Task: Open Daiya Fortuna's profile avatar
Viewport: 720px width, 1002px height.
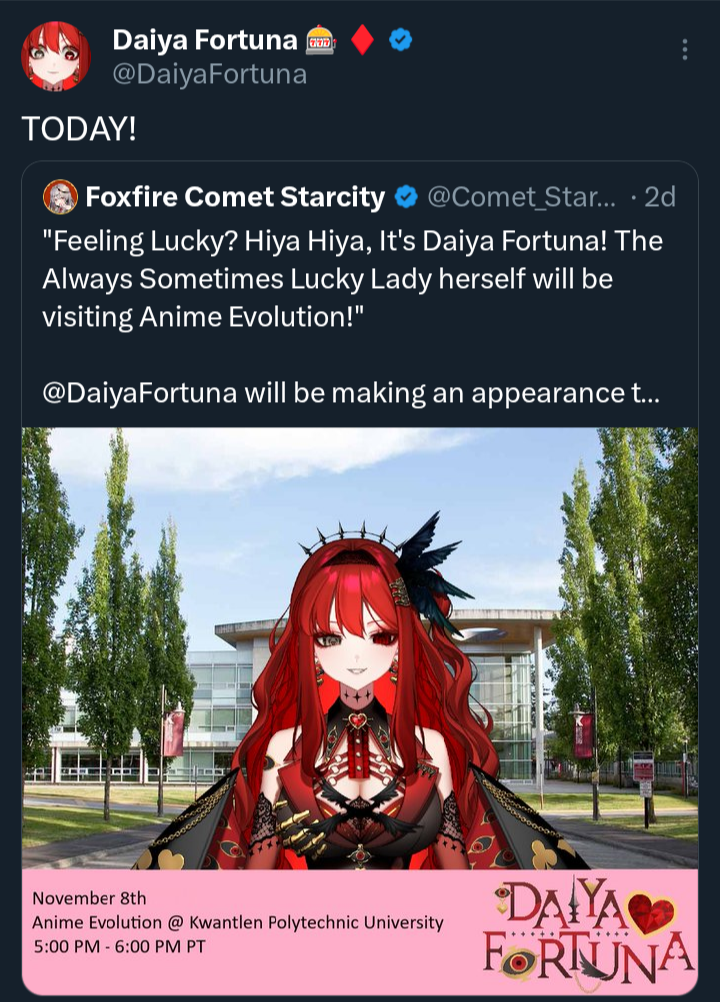Action: (56, 56)
